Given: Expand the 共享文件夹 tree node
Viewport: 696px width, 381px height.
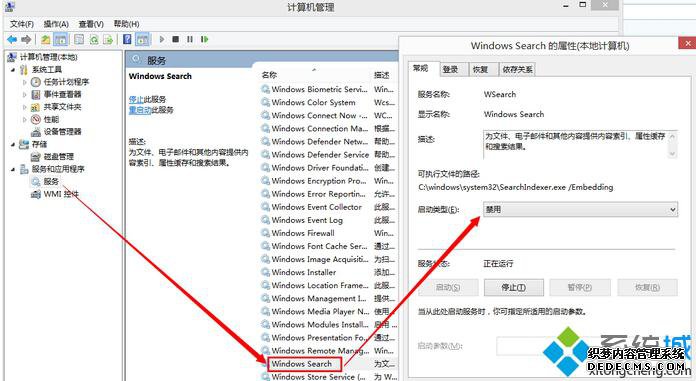Looking at the screenshot, I should click(24, 107).
